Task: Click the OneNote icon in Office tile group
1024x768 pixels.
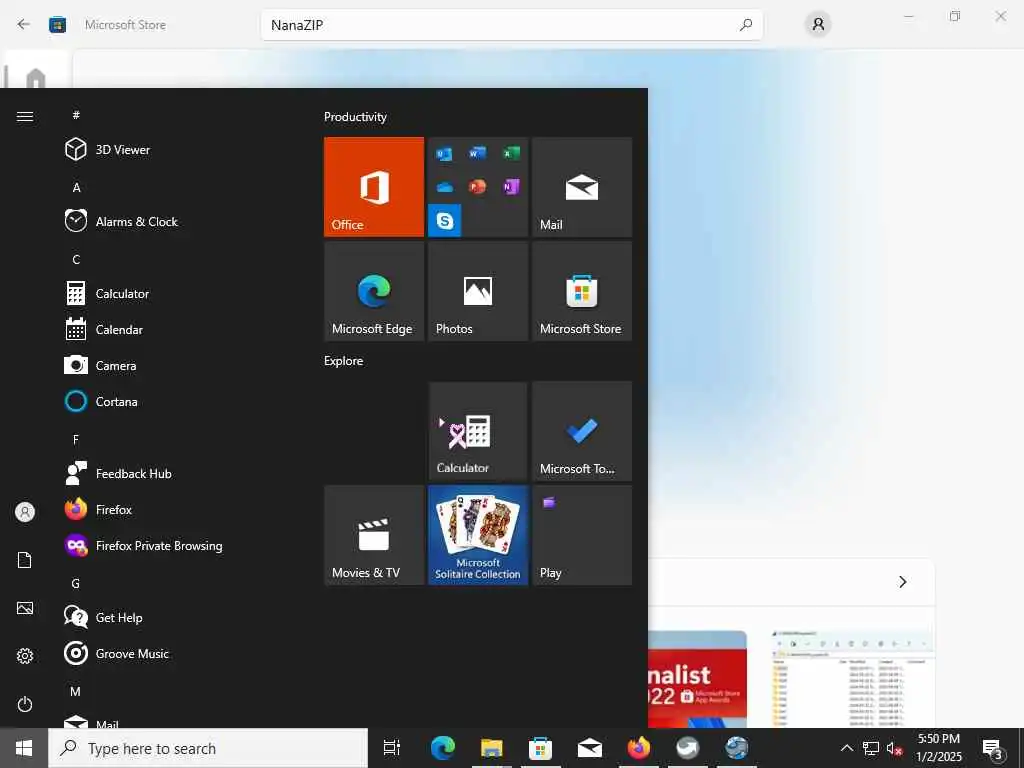Action: pyautogui.click(x=511, y=187)
